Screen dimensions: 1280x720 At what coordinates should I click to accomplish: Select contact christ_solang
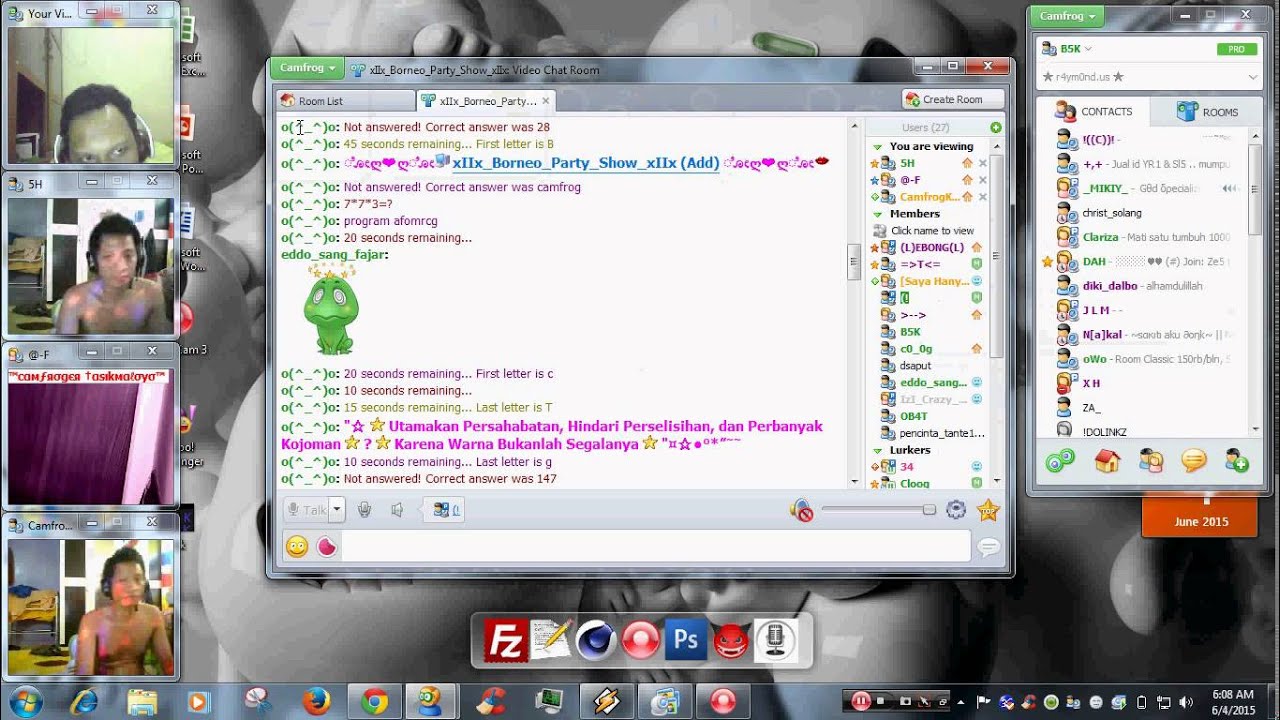pyautogui.click(x=1112, y=213)
